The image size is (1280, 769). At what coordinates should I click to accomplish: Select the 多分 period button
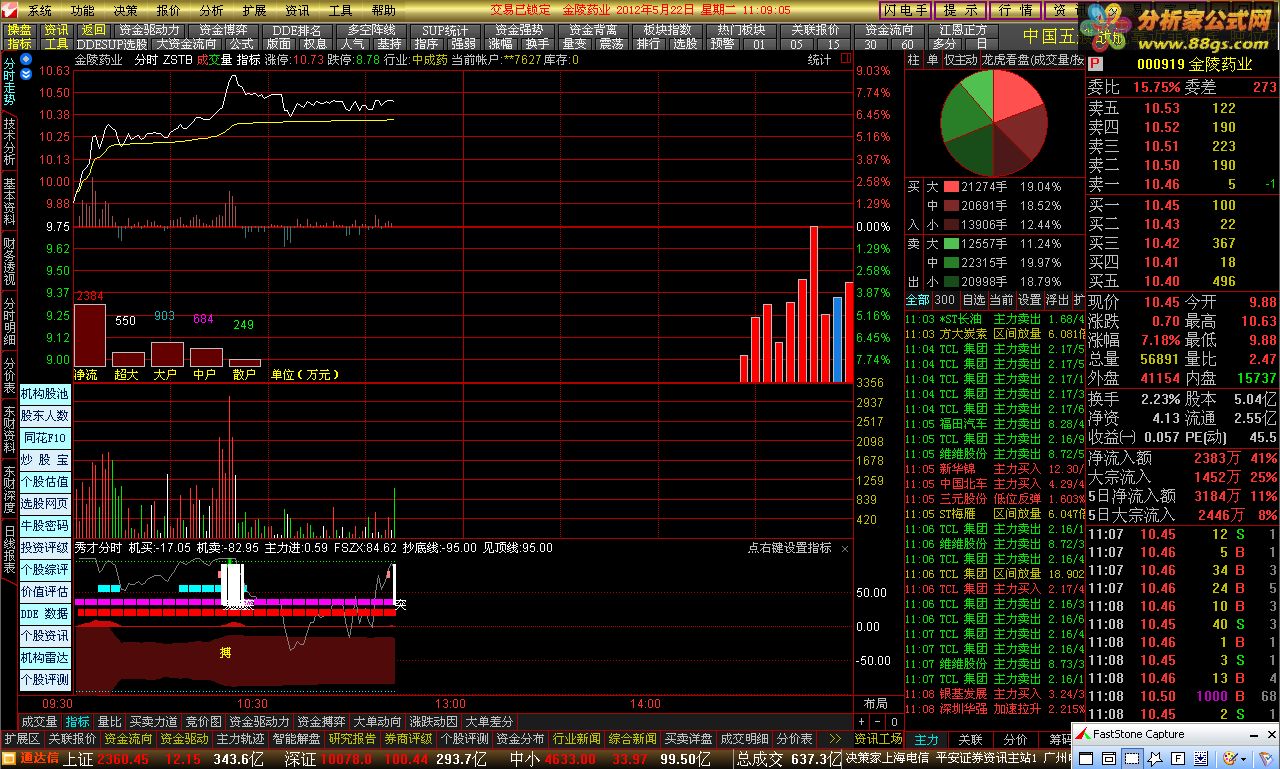[943, 44]
